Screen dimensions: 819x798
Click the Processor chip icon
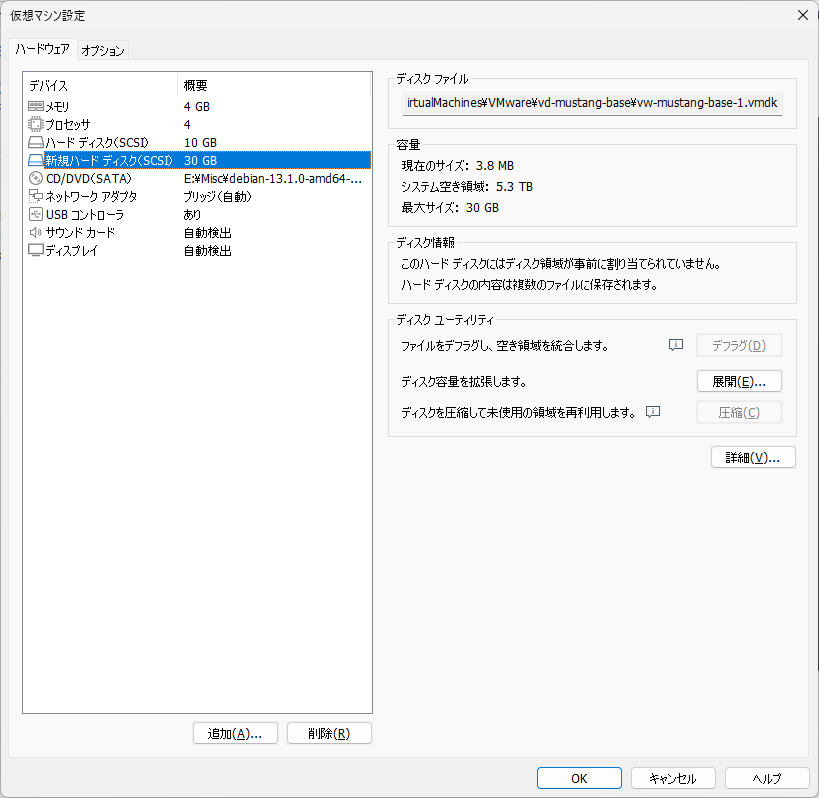36,124
